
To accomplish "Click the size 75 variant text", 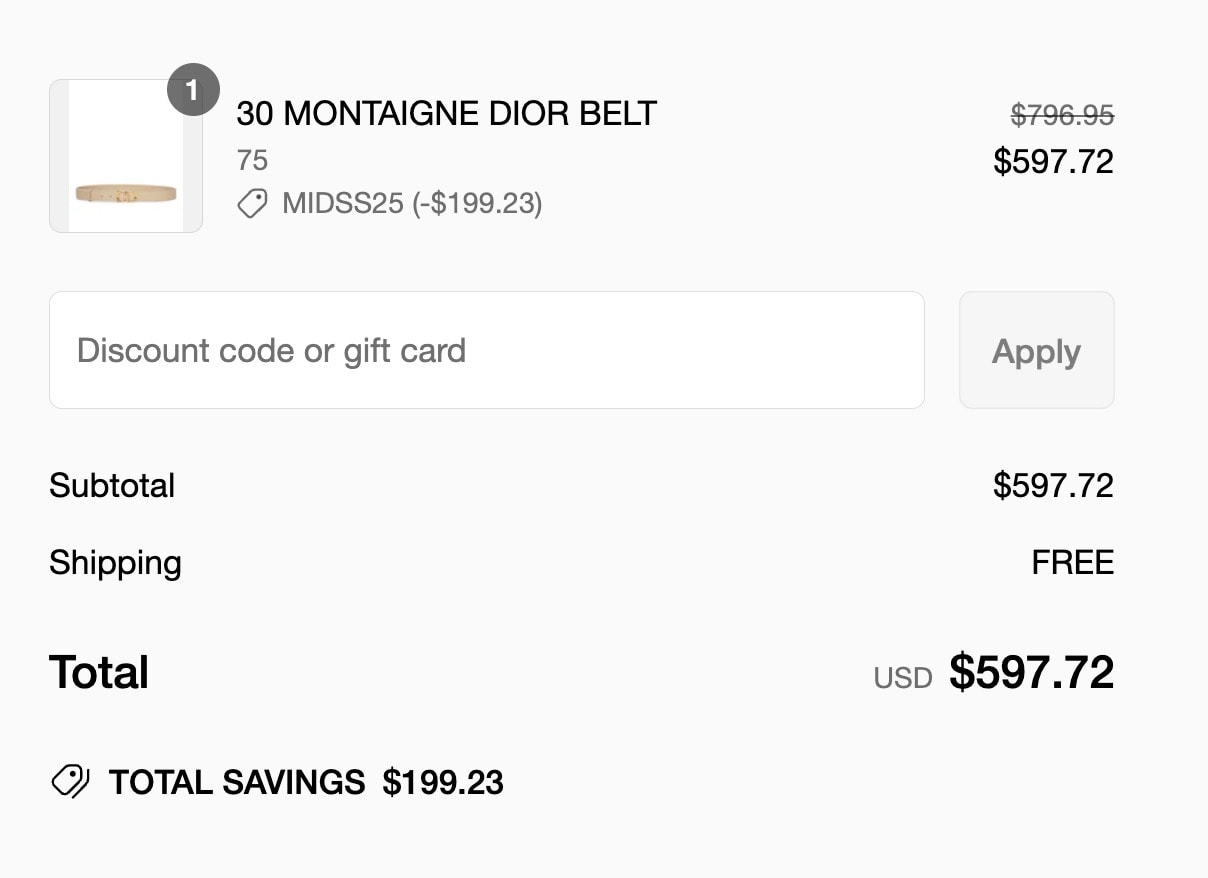I will click(252, 160).
